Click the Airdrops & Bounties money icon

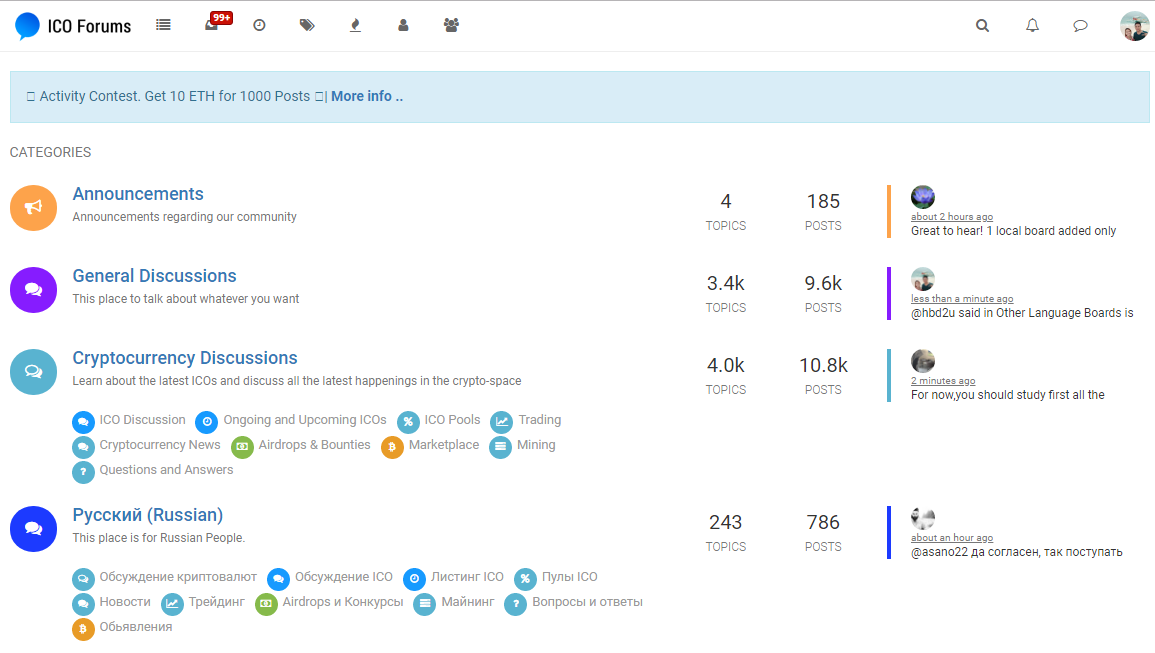(242, 447)
